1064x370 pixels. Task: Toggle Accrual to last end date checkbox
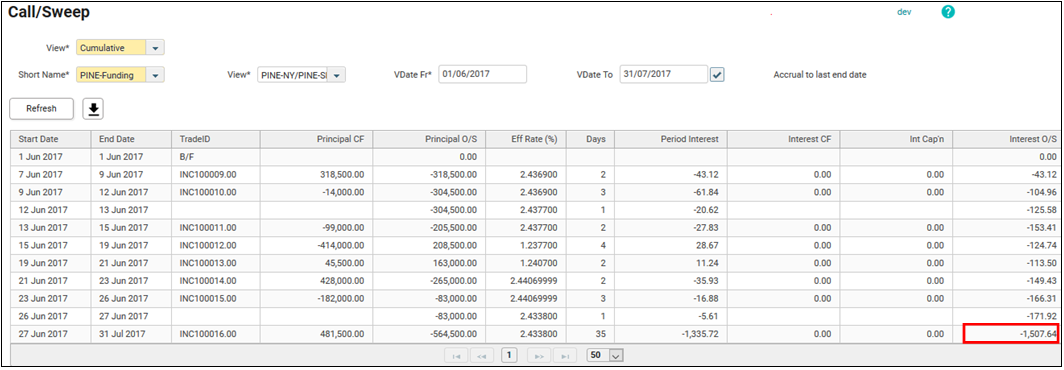pyautogui.click(x=717, y=75)
